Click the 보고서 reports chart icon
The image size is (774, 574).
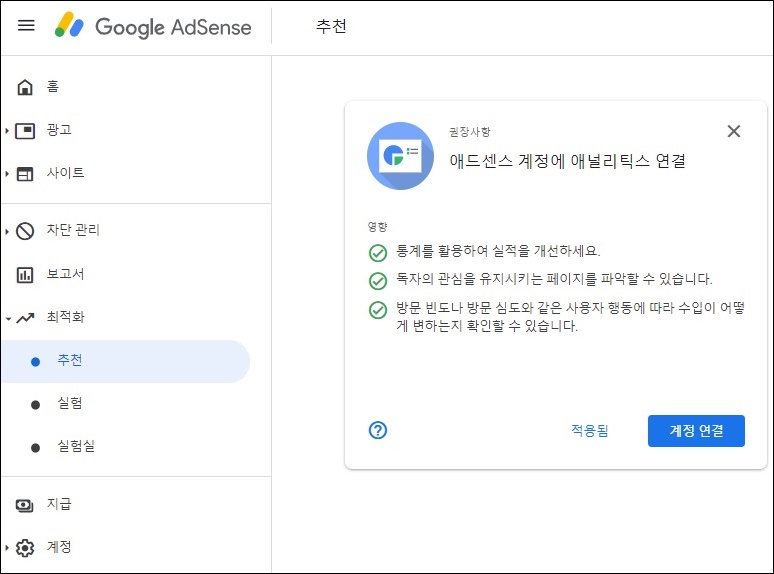click(x=25, y=274)
